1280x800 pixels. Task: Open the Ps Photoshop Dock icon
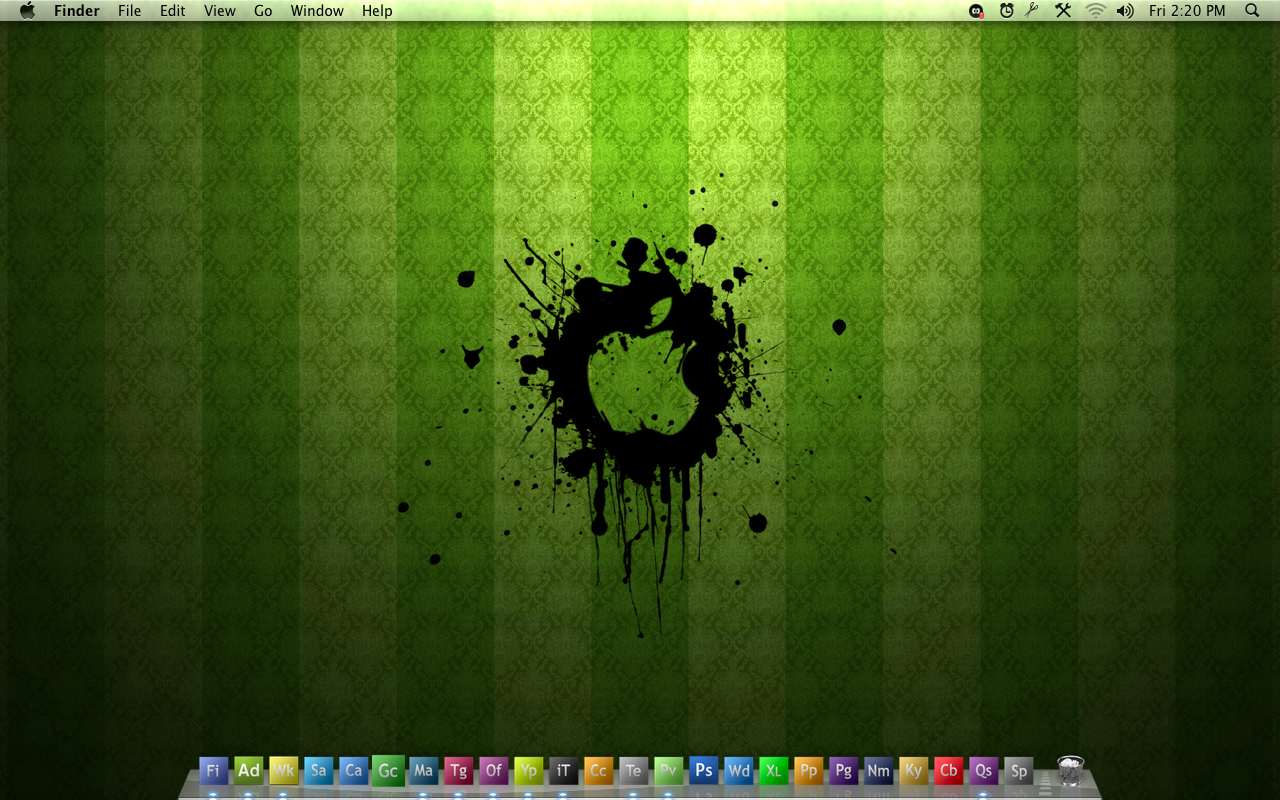(x=703, y=770)
